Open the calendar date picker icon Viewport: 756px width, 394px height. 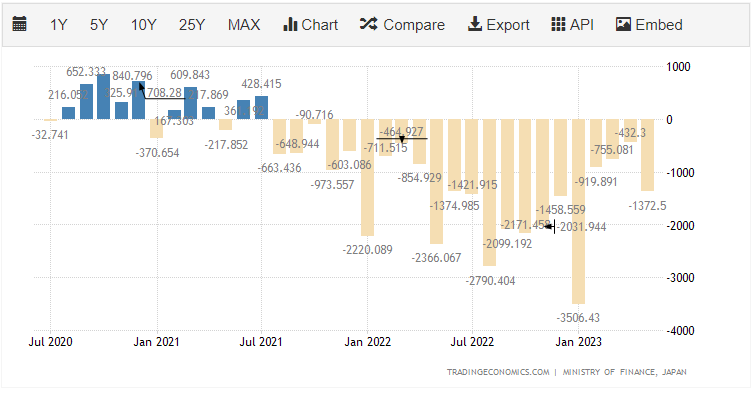coord(19,24)
